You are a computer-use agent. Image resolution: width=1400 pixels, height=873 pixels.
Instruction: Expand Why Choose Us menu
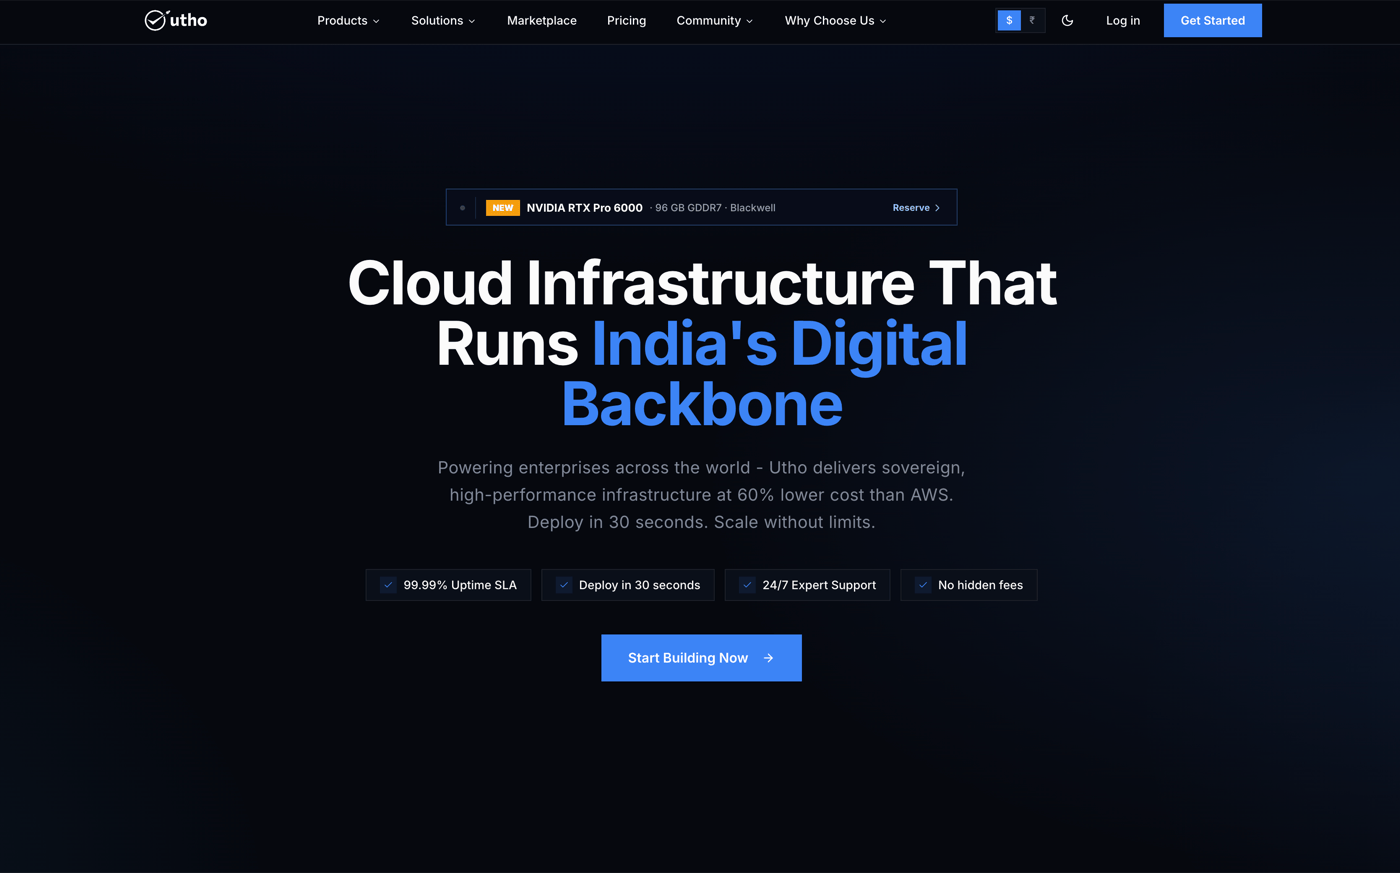pos(835,20)
